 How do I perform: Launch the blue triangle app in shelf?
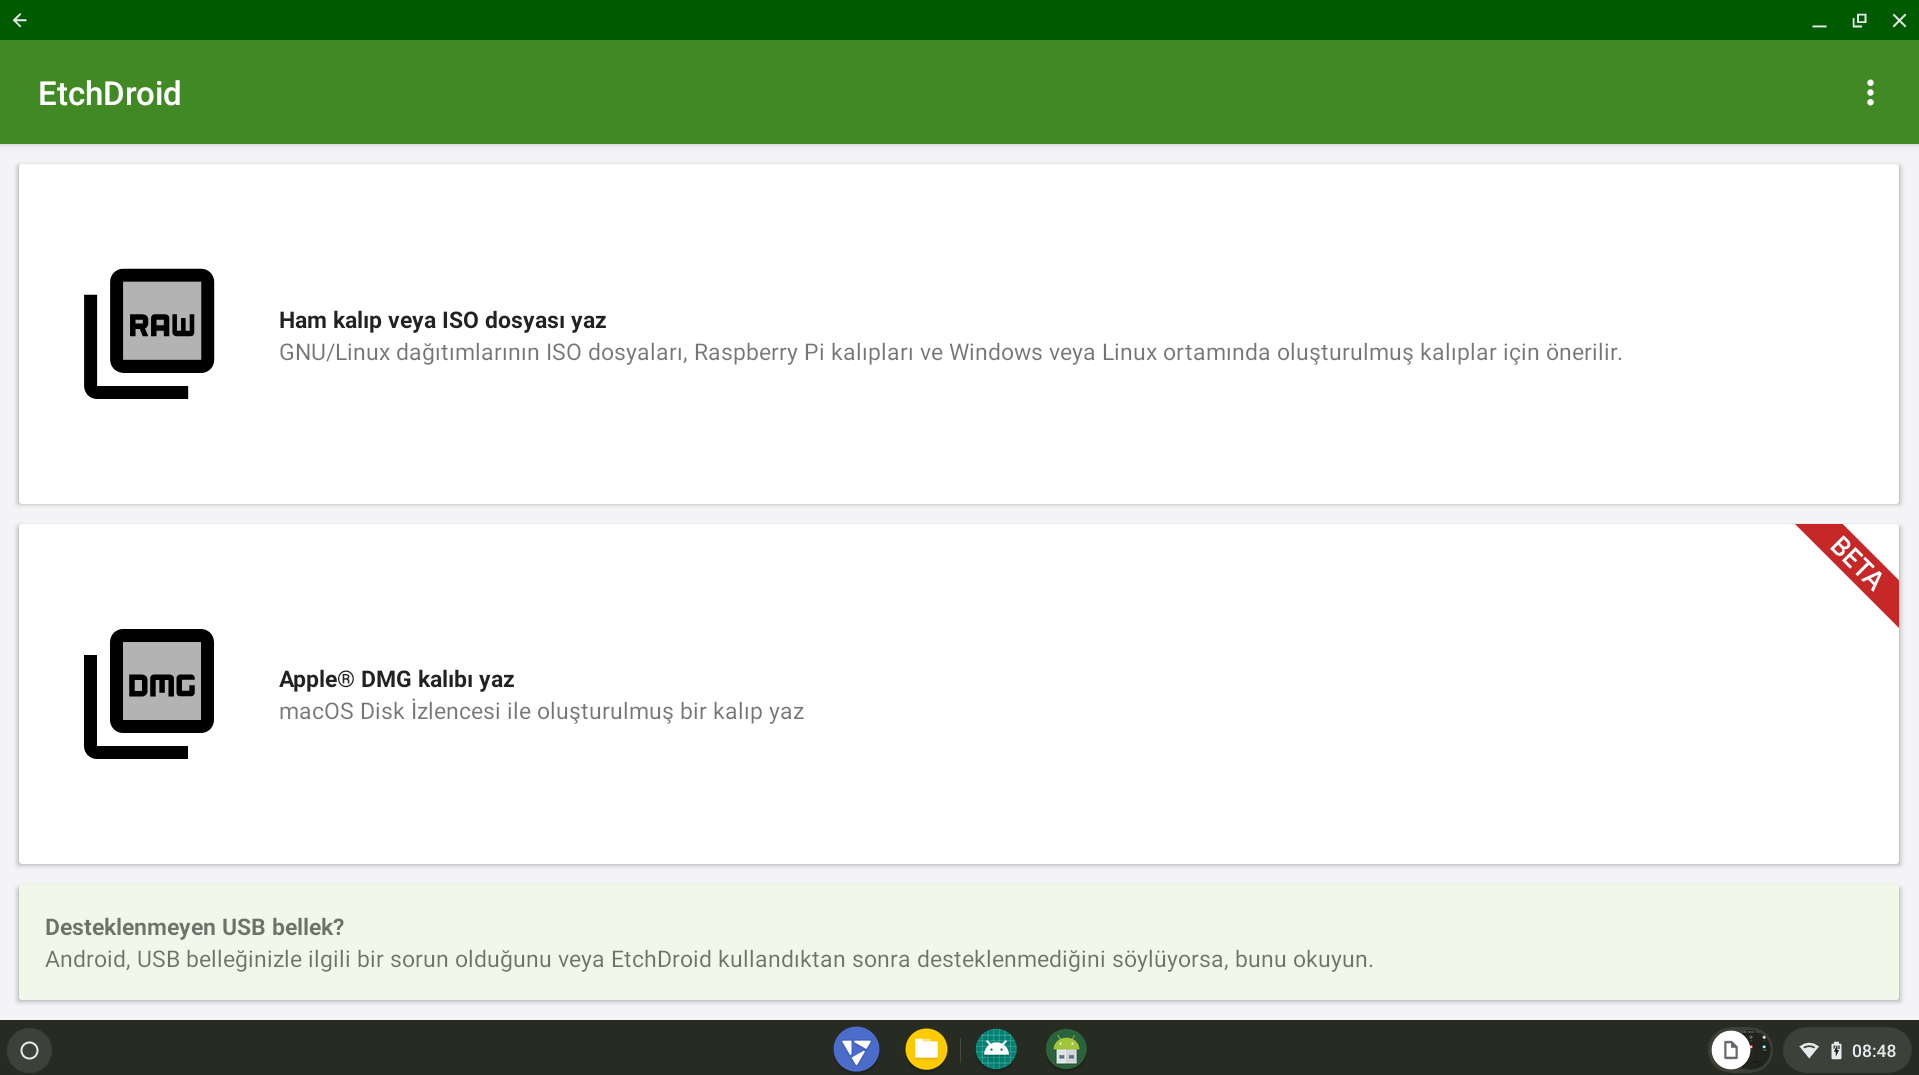856,1049
